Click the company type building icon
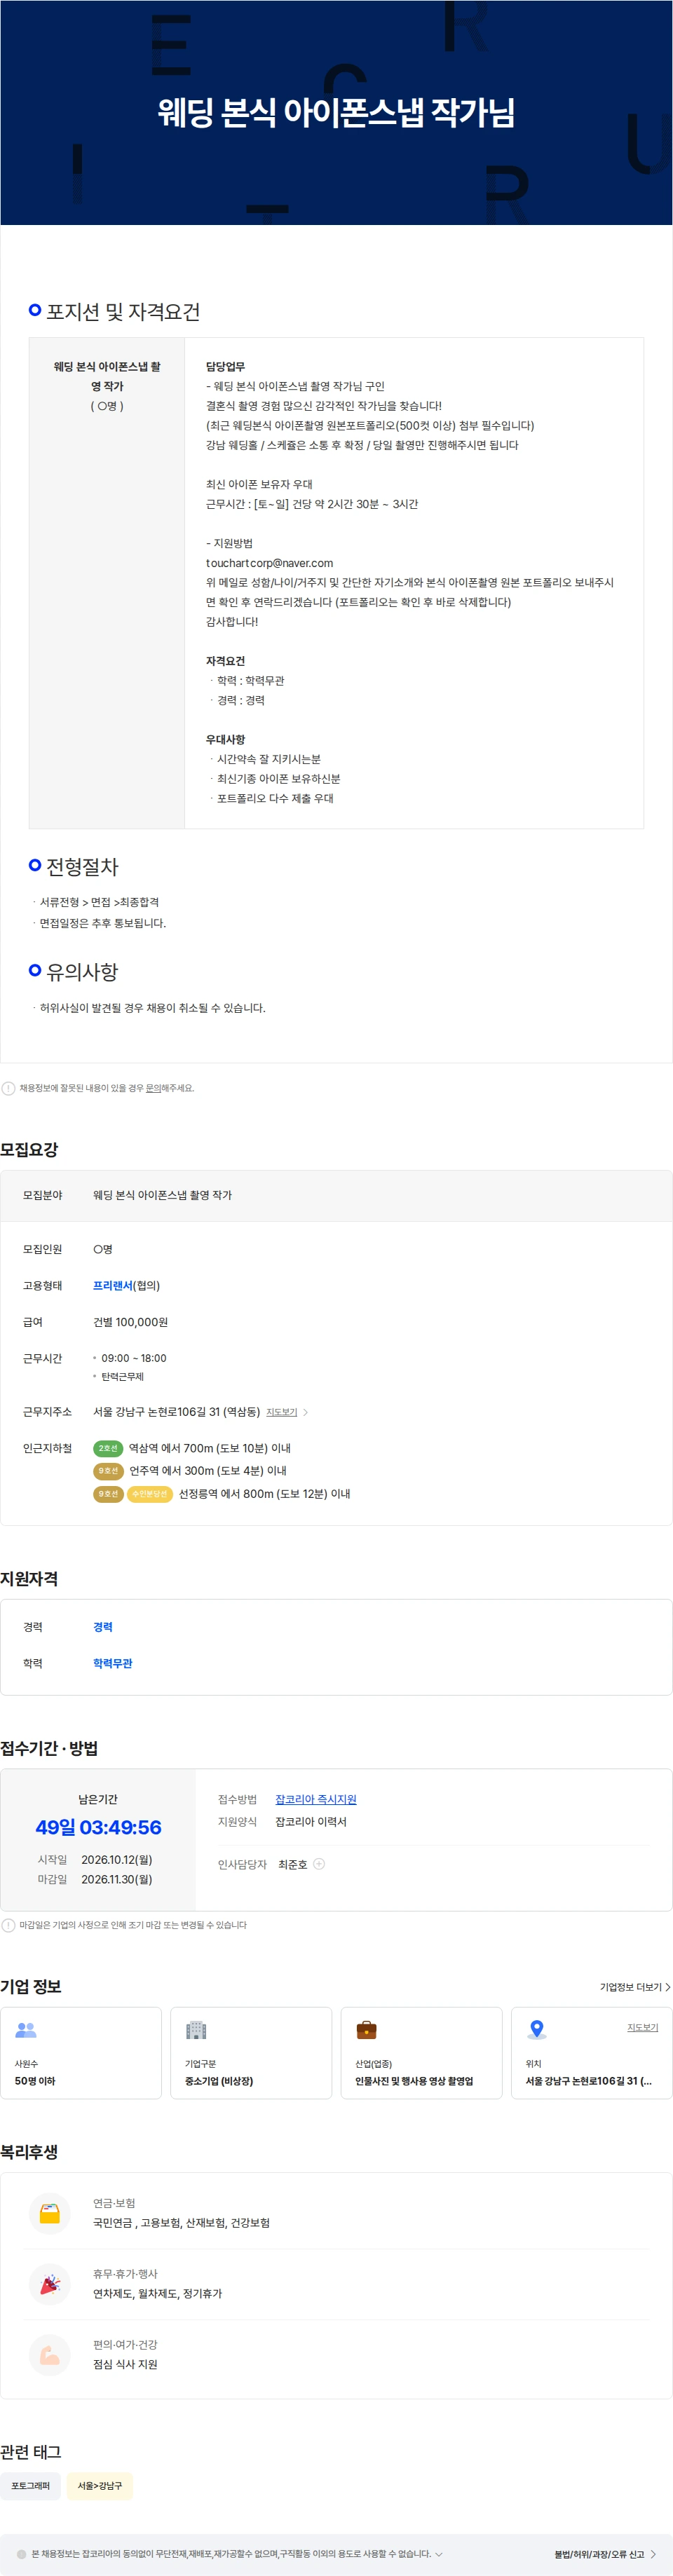Viewport: 673px width, 2576px height. pyautogui.click(x=196, y=2030)
